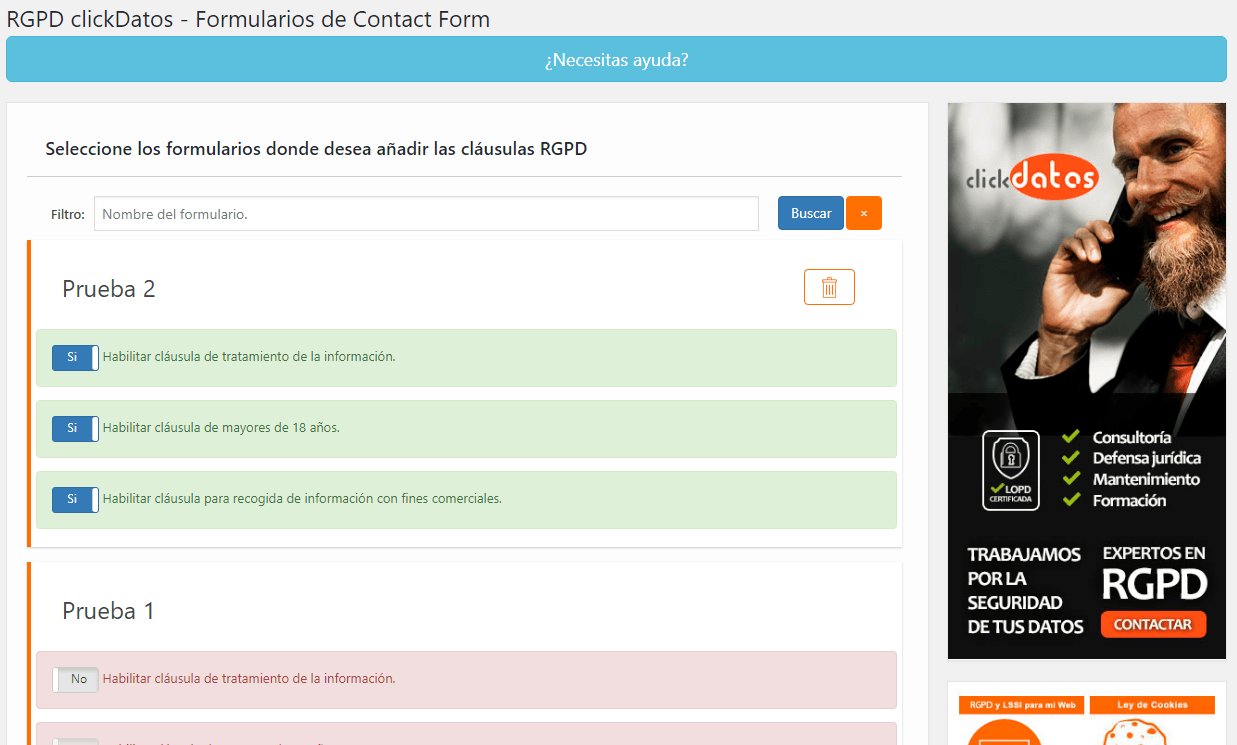Screen dimensions: 1237x745
Task: Focus the Nombre del formulario filter field
Action: (x=426, y=214)
